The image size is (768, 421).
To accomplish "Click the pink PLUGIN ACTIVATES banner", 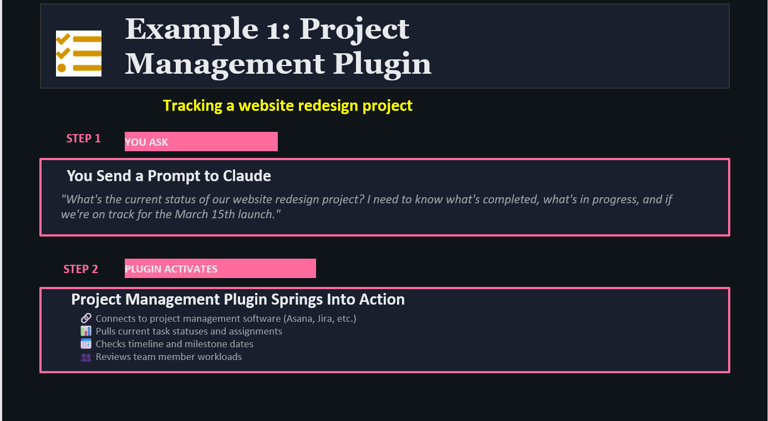I will click(219, 269).
